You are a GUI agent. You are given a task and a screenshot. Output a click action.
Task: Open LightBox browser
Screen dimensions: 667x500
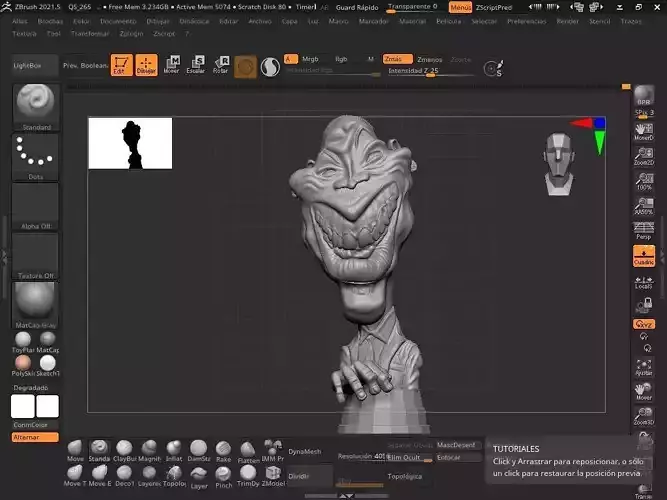(35, 66)
